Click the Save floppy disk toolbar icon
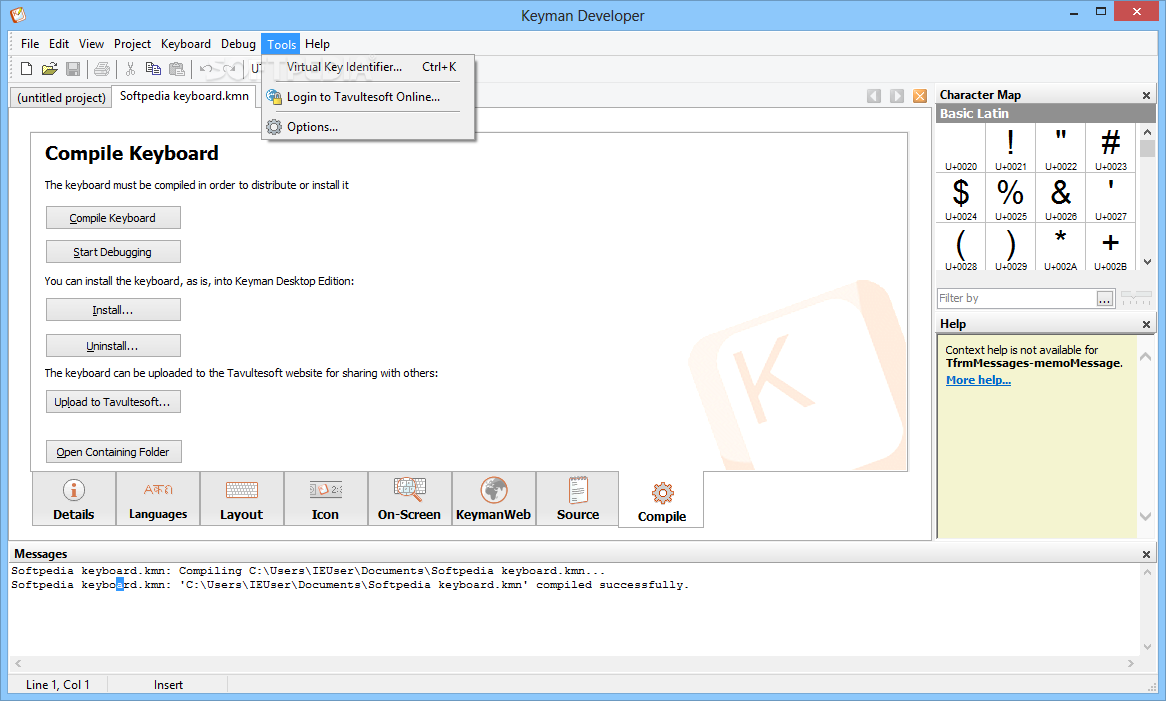This screenshot has width=1166, height=701. 73,69
